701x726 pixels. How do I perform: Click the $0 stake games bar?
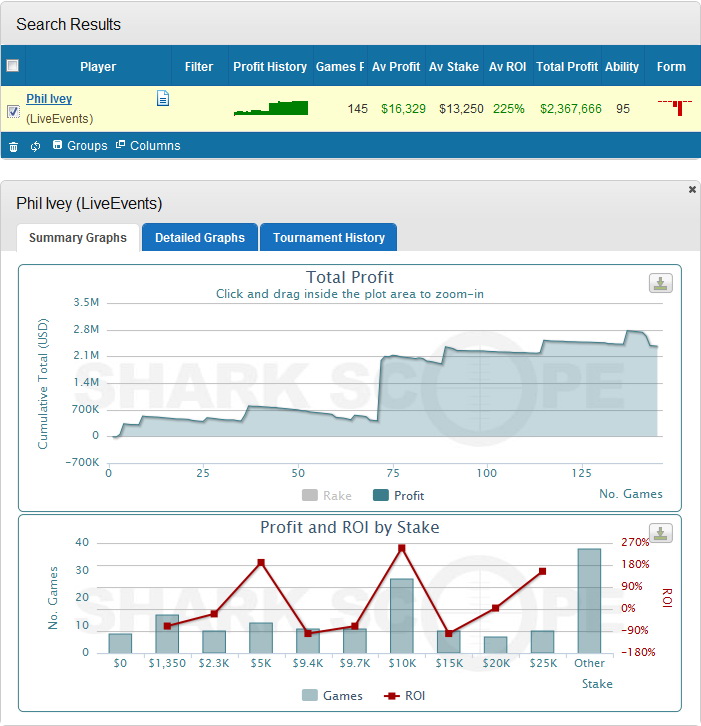point(120,643)
